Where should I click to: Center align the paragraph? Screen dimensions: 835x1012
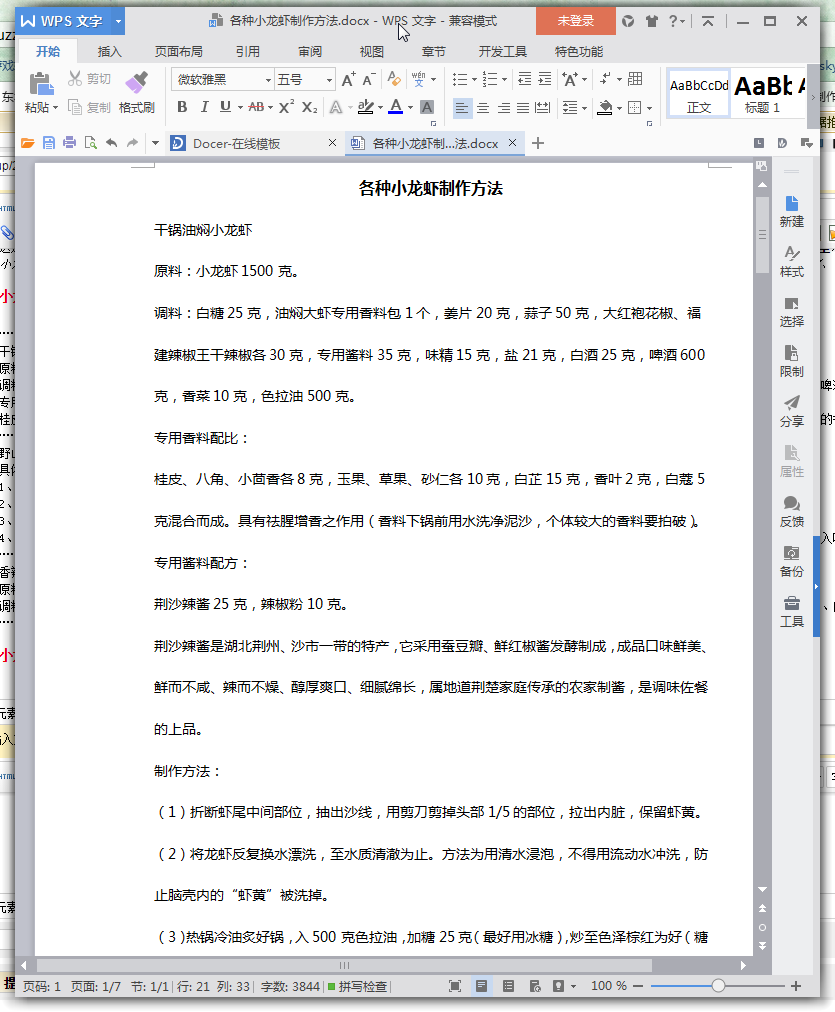pos(483,107)
